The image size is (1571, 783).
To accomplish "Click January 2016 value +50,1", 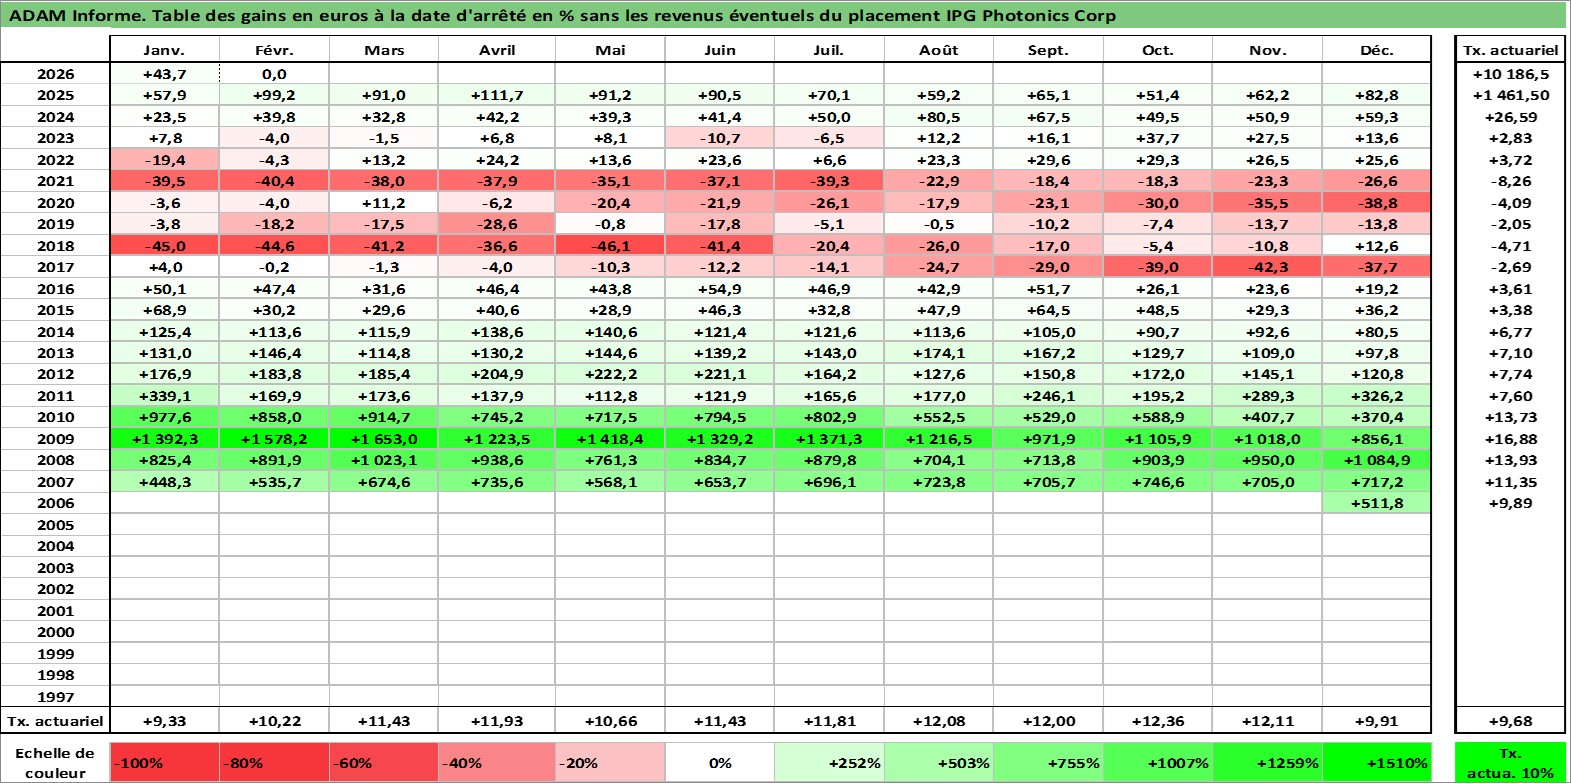I will [164, 289].
